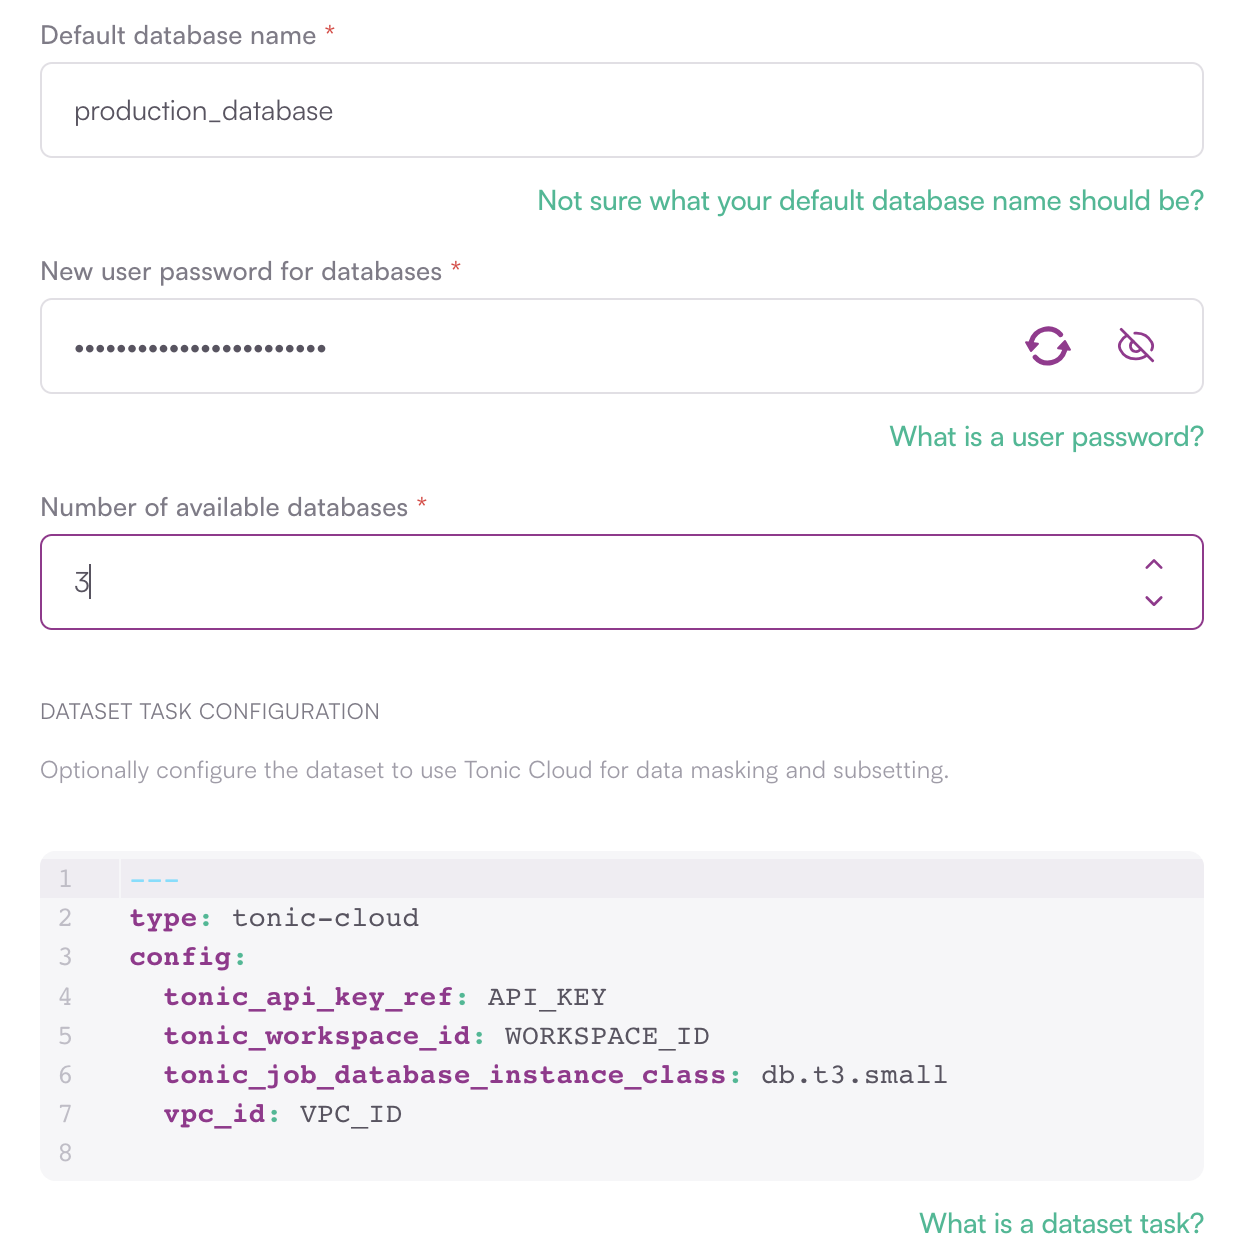Click line number 3 in the editor gutter

[x=65, y=956]
